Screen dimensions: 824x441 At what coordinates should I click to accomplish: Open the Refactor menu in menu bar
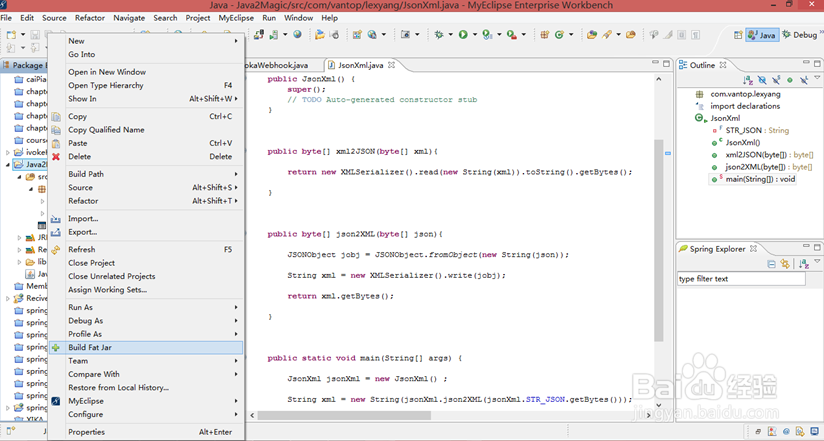(90, 18)
